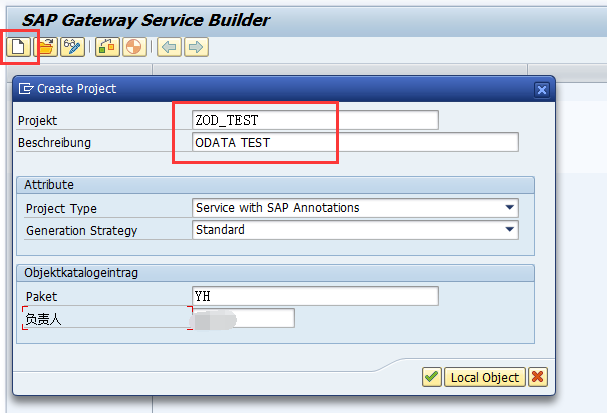Click the Create Project (new document) icon
607x413 pixels.
(18, 47)
